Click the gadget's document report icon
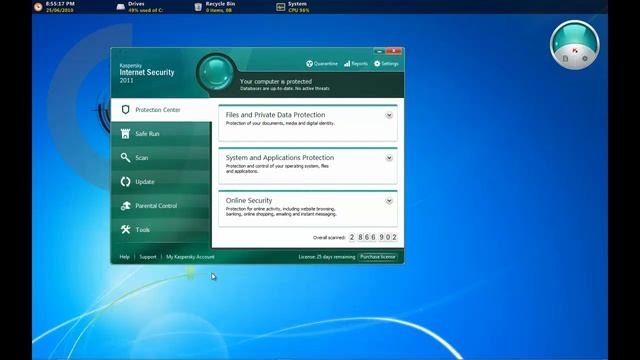 pos(565,59)
